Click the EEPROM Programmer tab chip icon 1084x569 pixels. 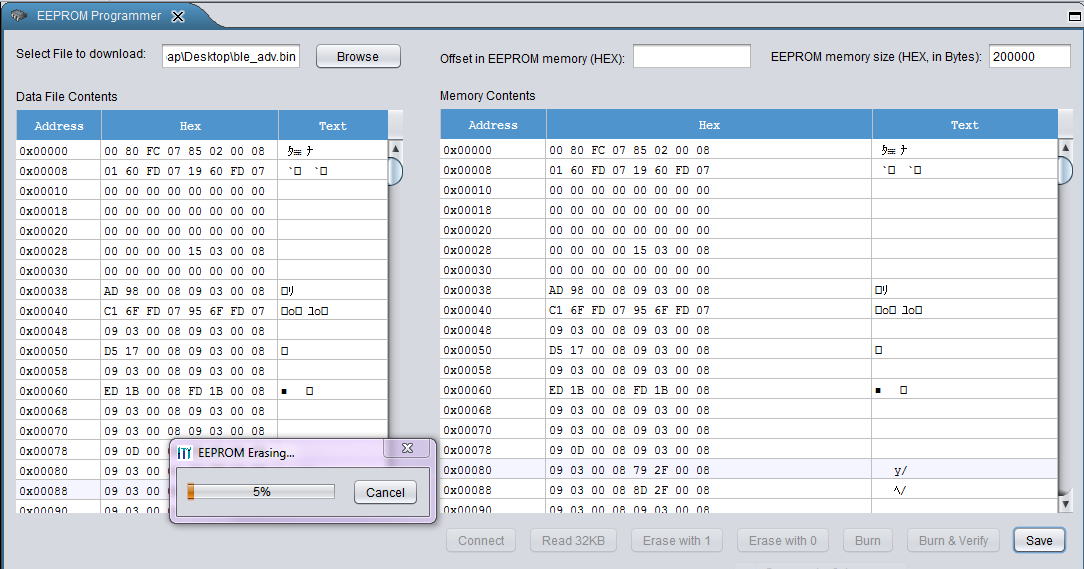[x=18, y=15]
